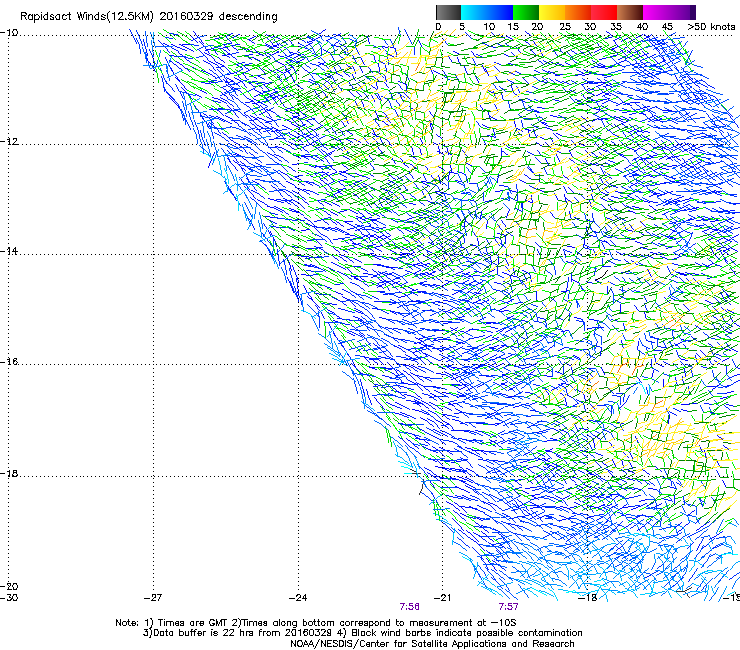Click the 'Data buffer is 22 hrs' note line
Screen dimensions: 740x650
coord(362,633)
